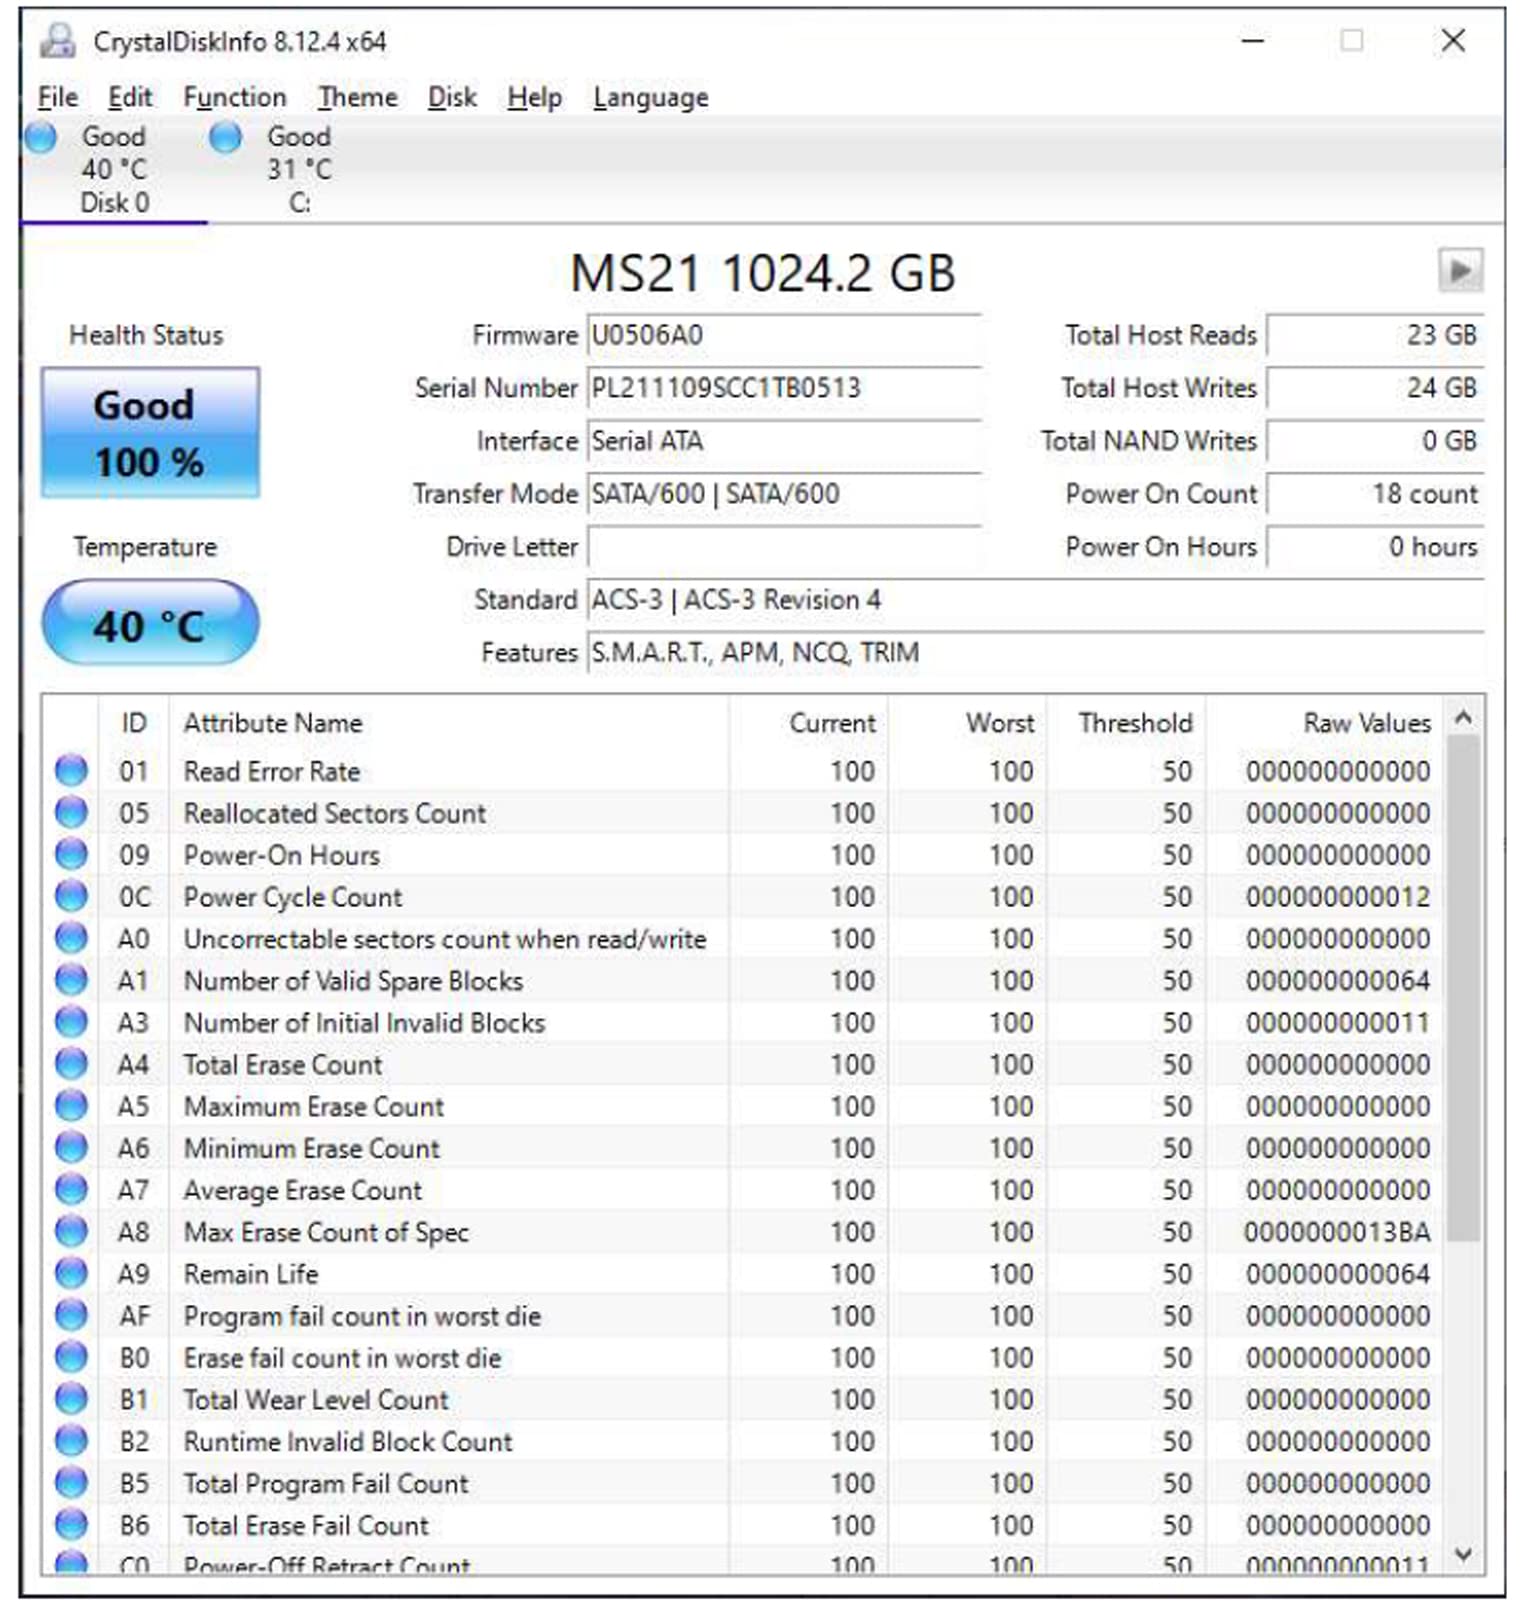Open the Language menu
Screen dimensions: 1531x1603
point(650,97)
